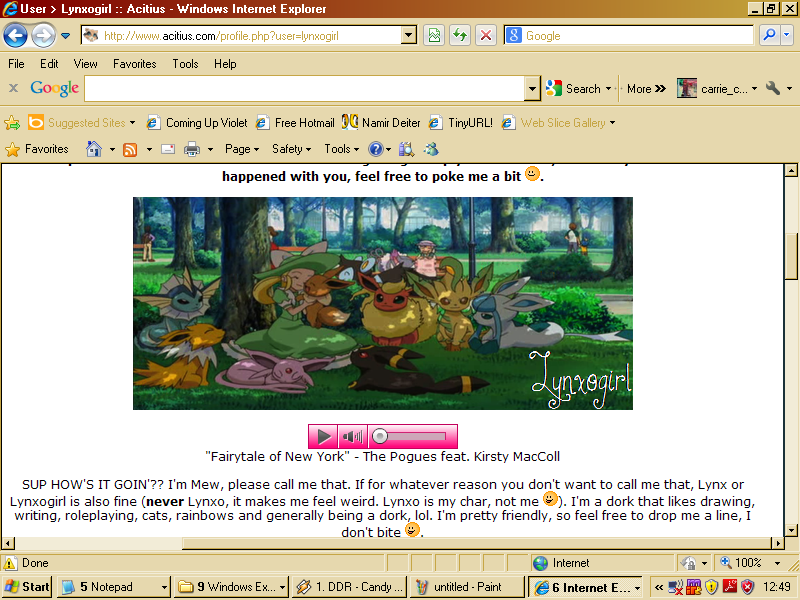Open the Tools menu in menu bar
The width and height of the screenshot is (800, 600).
click(185, 64)
